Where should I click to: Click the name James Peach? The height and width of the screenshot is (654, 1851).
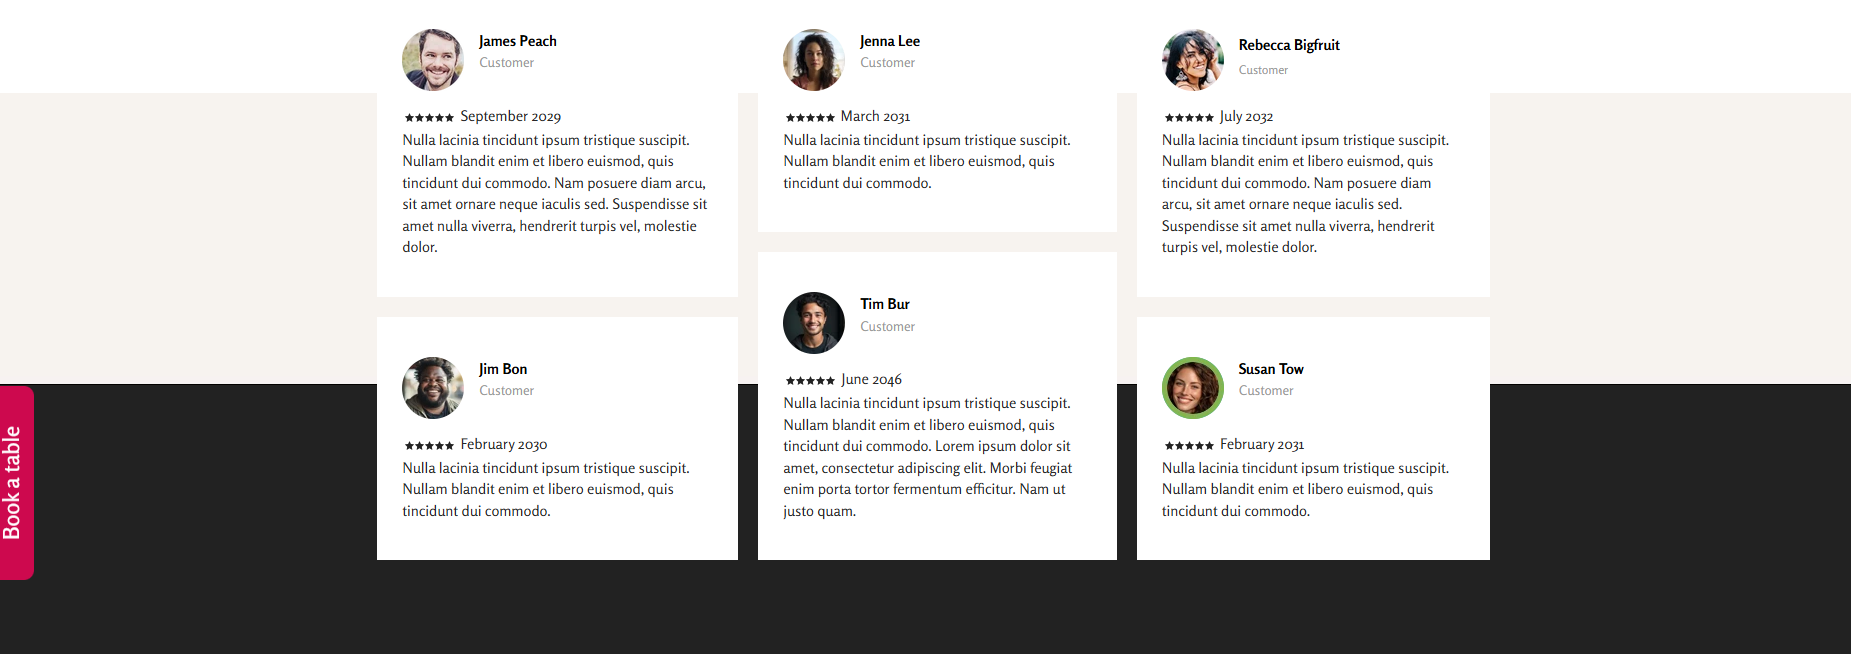click(x=518, y=41)
